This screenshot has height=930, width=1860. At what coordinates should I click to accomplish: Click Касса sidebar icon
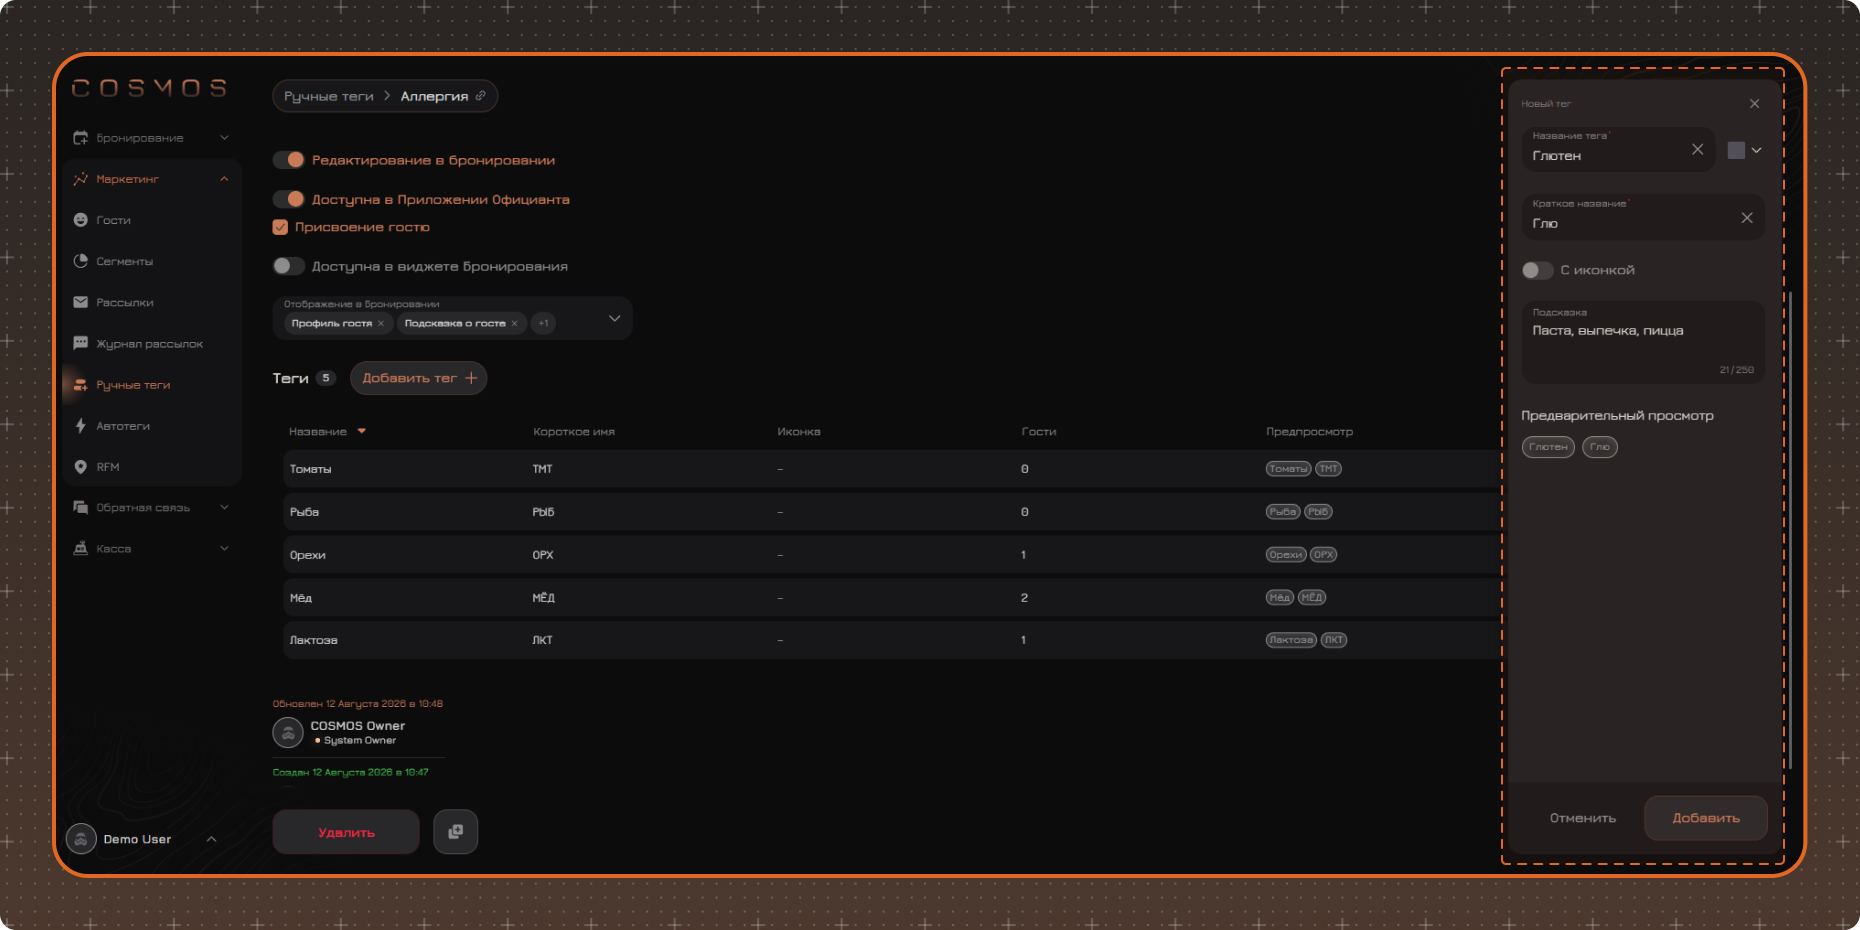[x=81, y=549]
